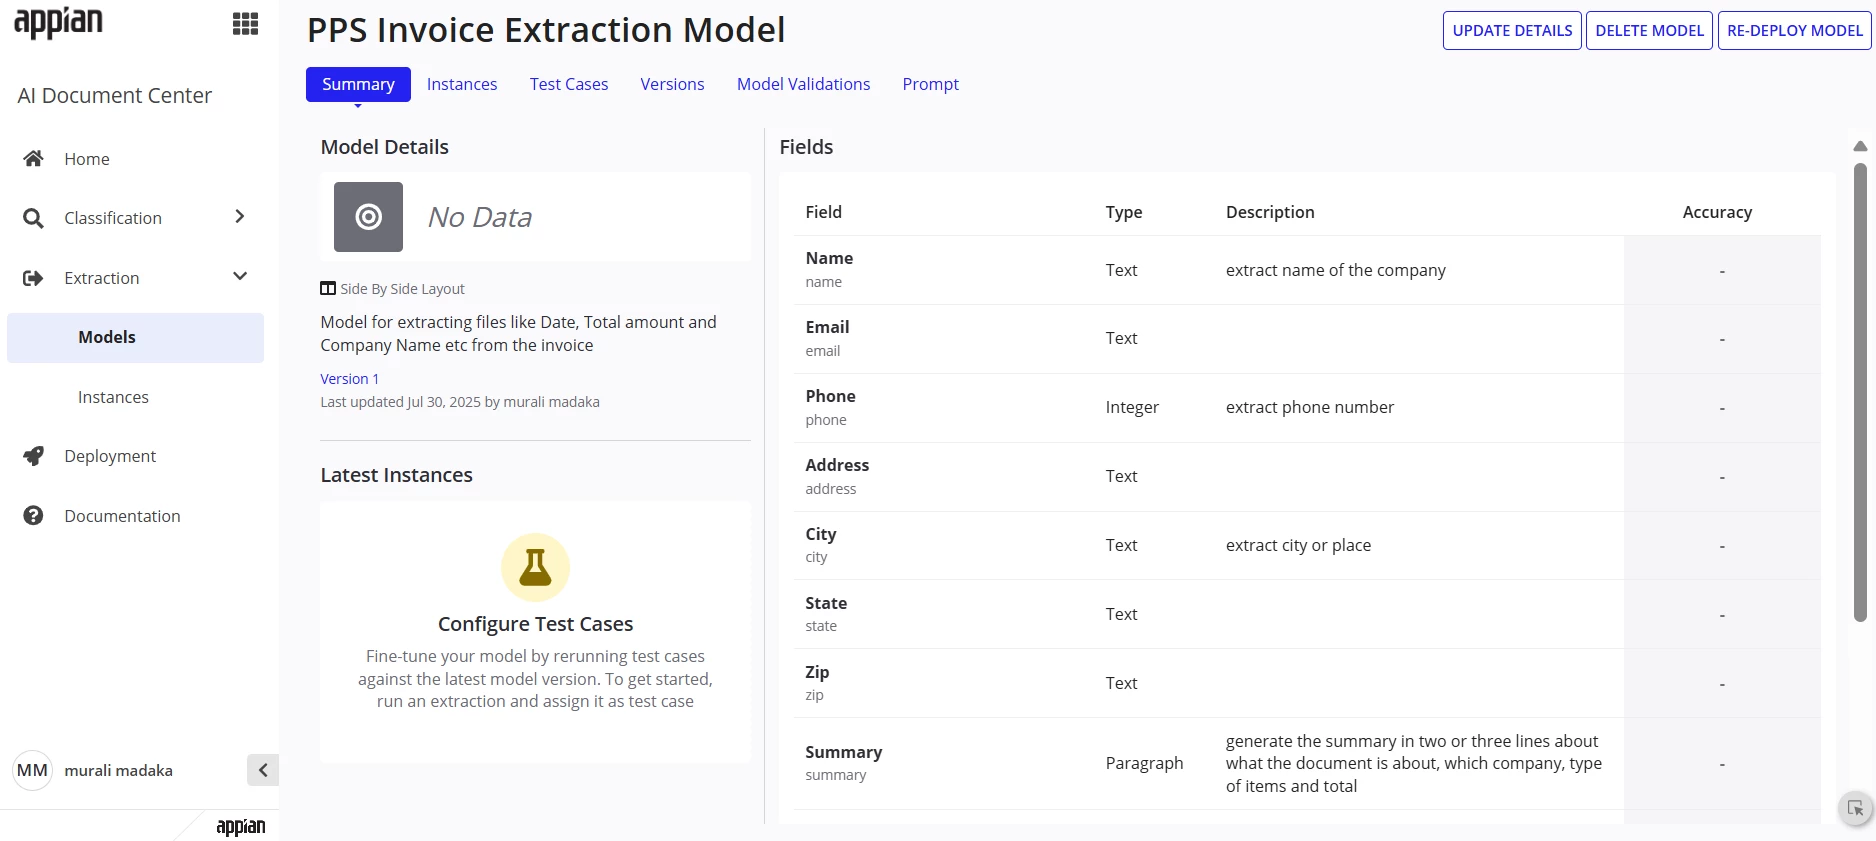Click the Description column header
Image resolution: width=1876 pixels, height=841 pixels.
click(1270, 212)
